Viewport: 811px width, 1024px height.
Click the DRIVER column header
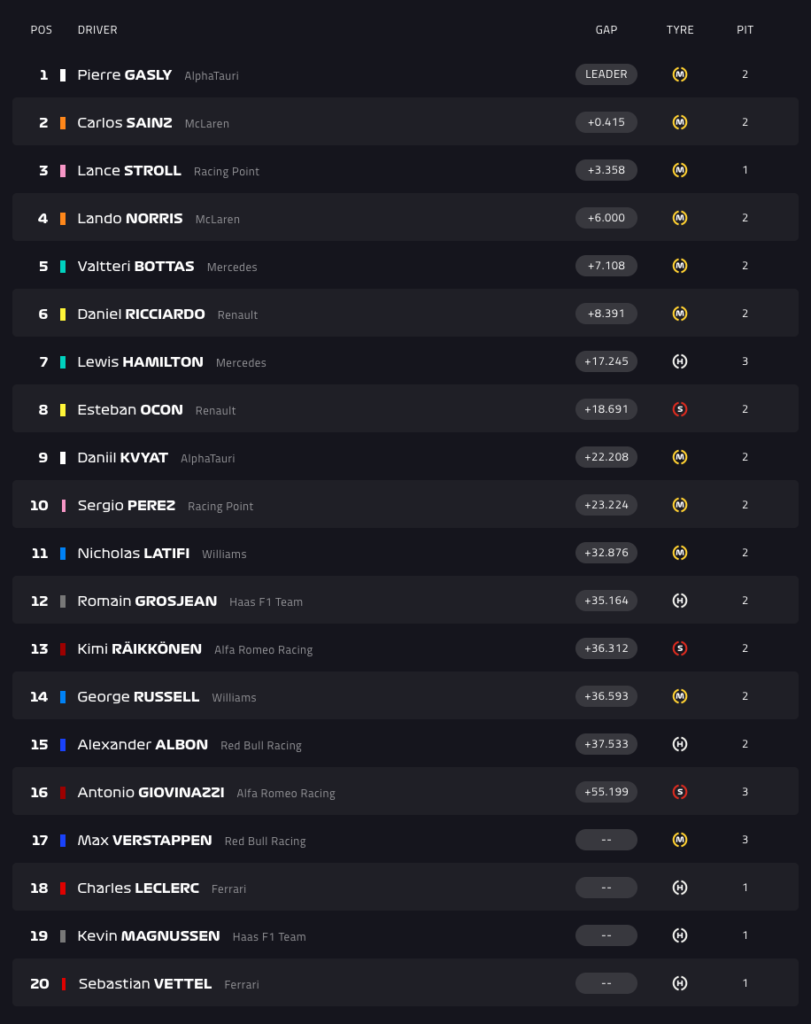click(97, 30)
